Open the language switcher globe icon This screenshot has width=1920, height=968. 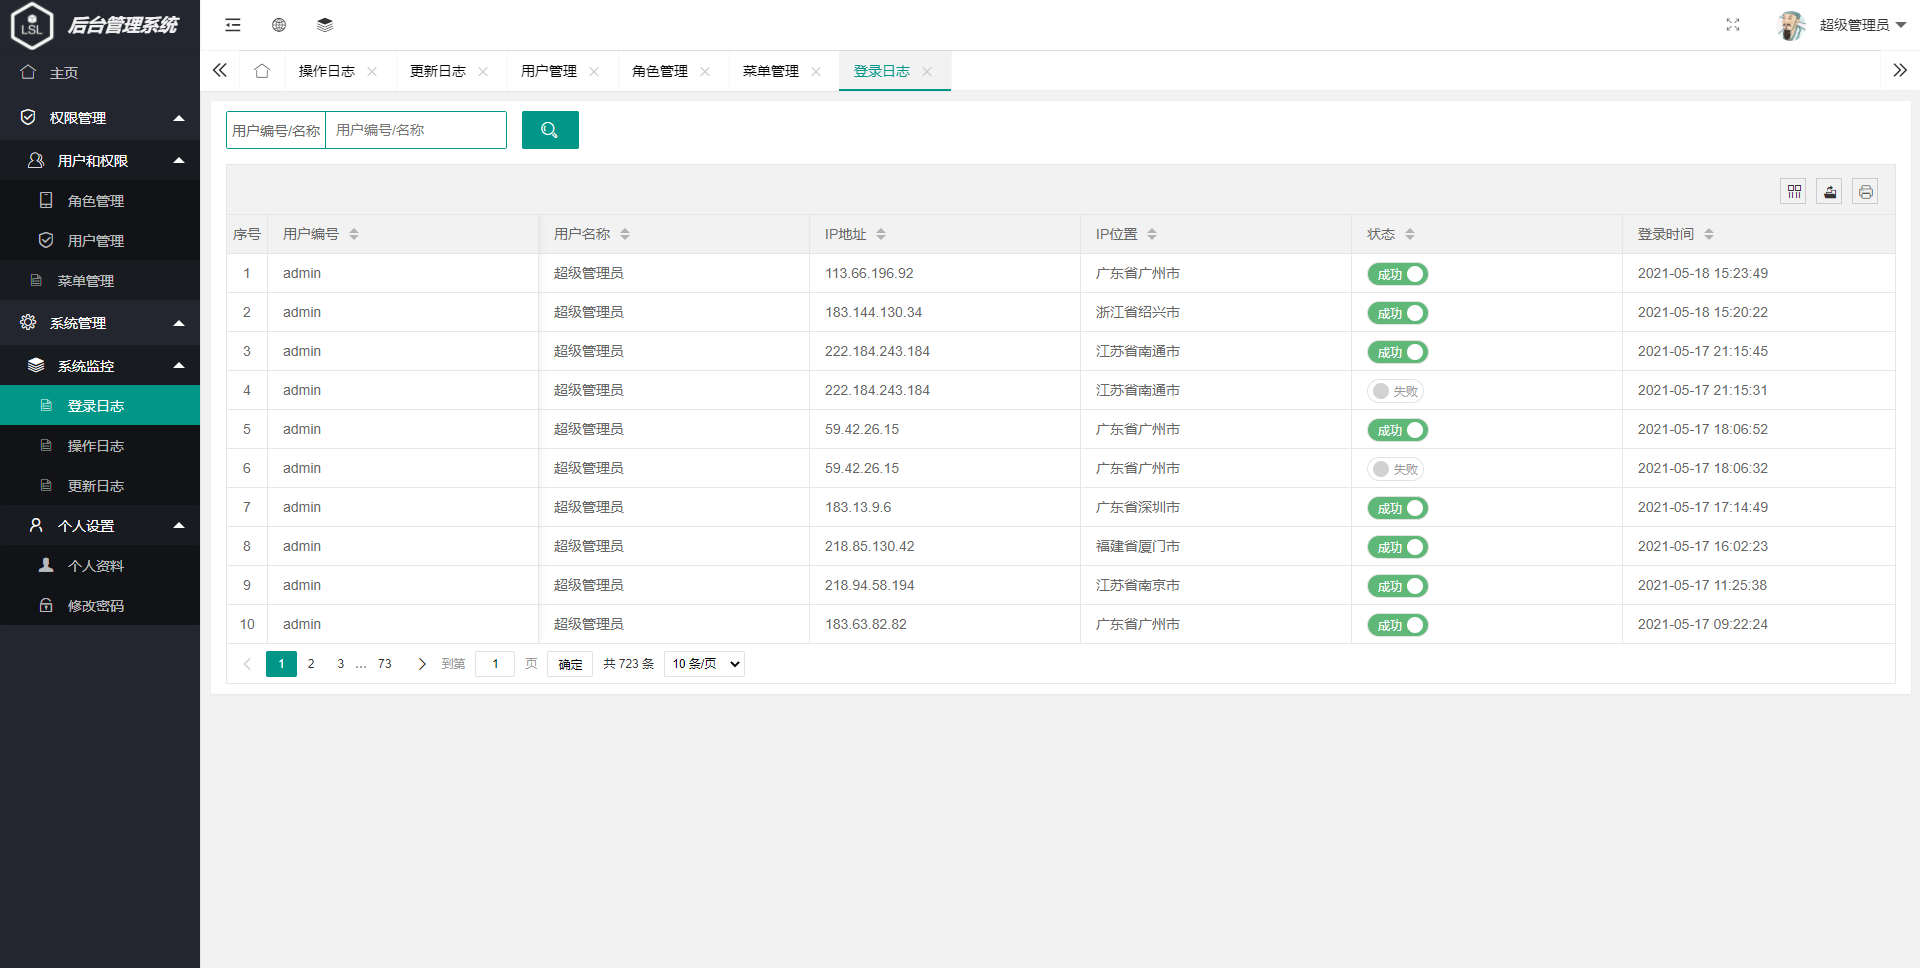[x=279, y=24]
